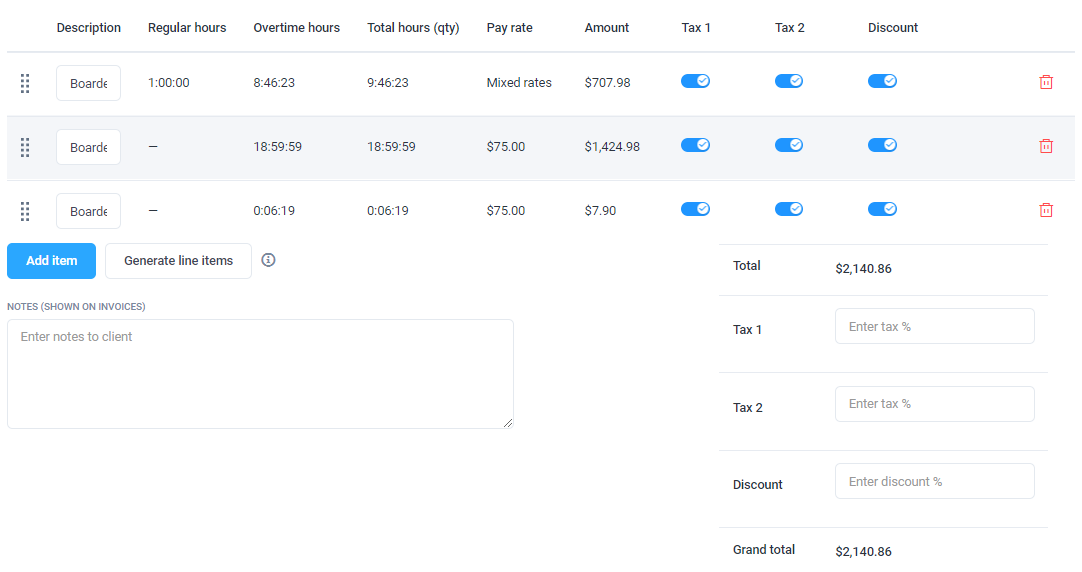Focus the Tax 2 percentage field

(x=934, y=404)
